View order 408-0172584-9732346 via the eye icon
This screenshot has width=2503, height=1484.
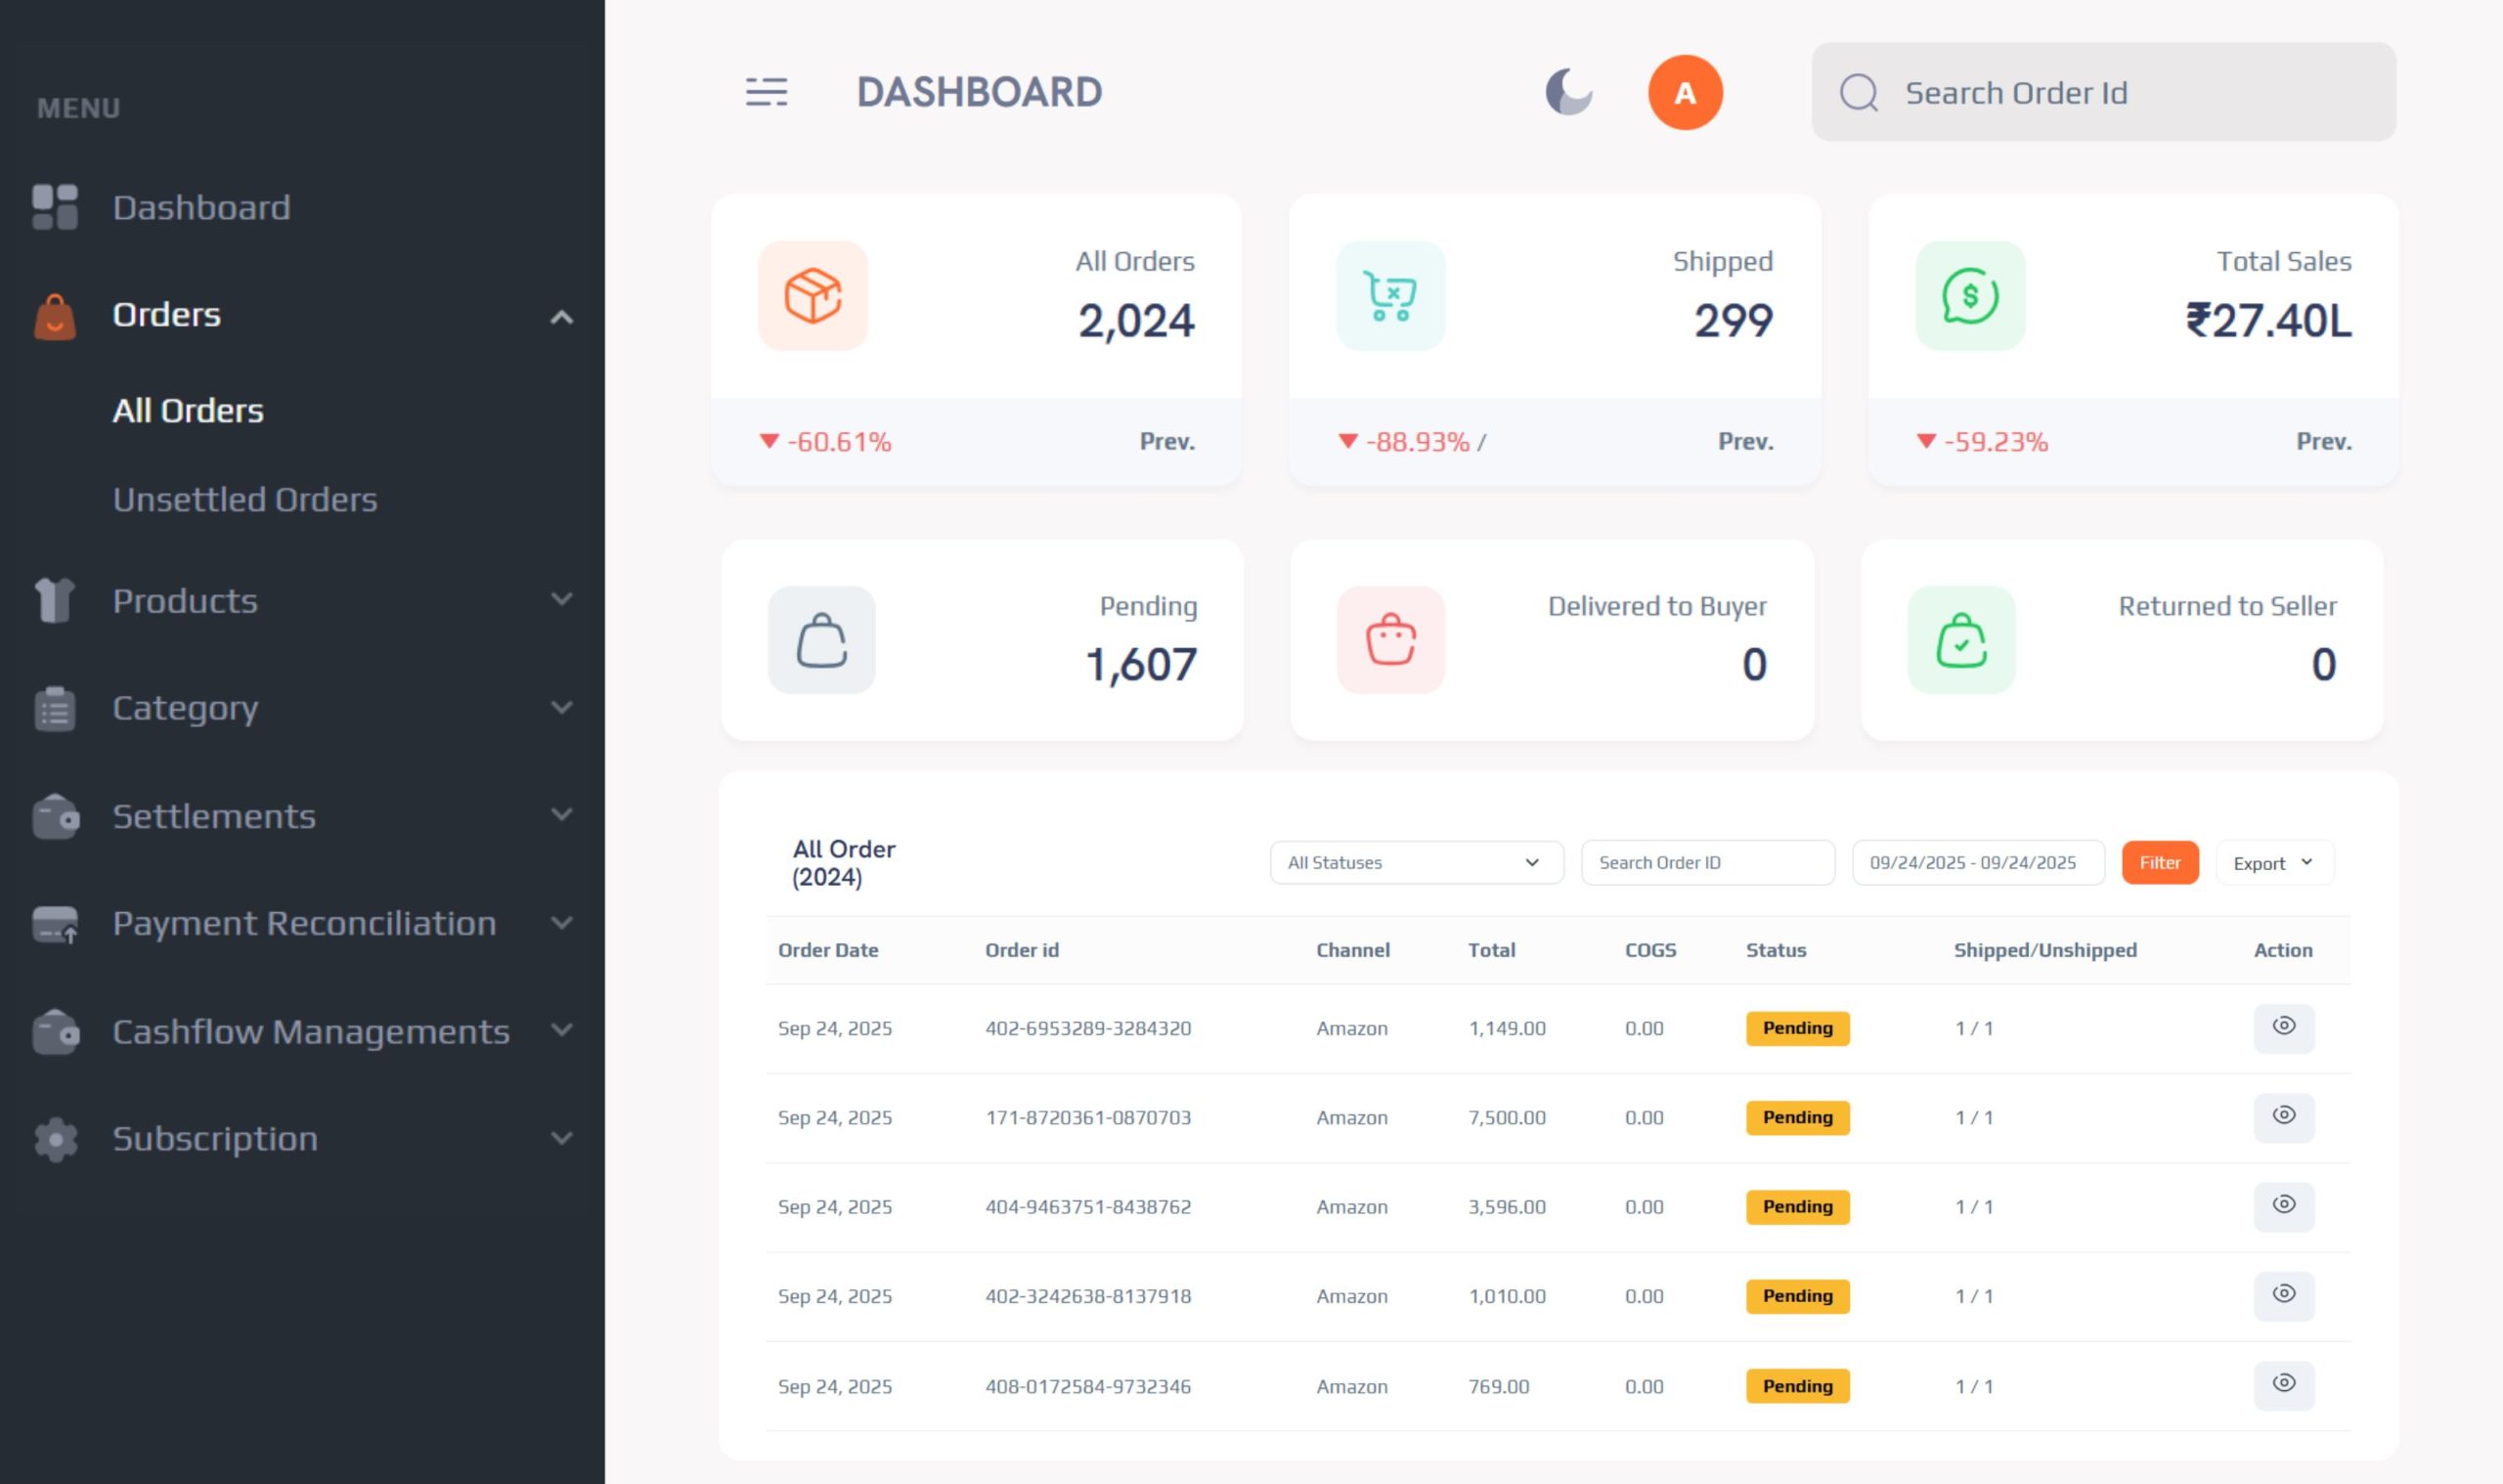(2283, 1385)
